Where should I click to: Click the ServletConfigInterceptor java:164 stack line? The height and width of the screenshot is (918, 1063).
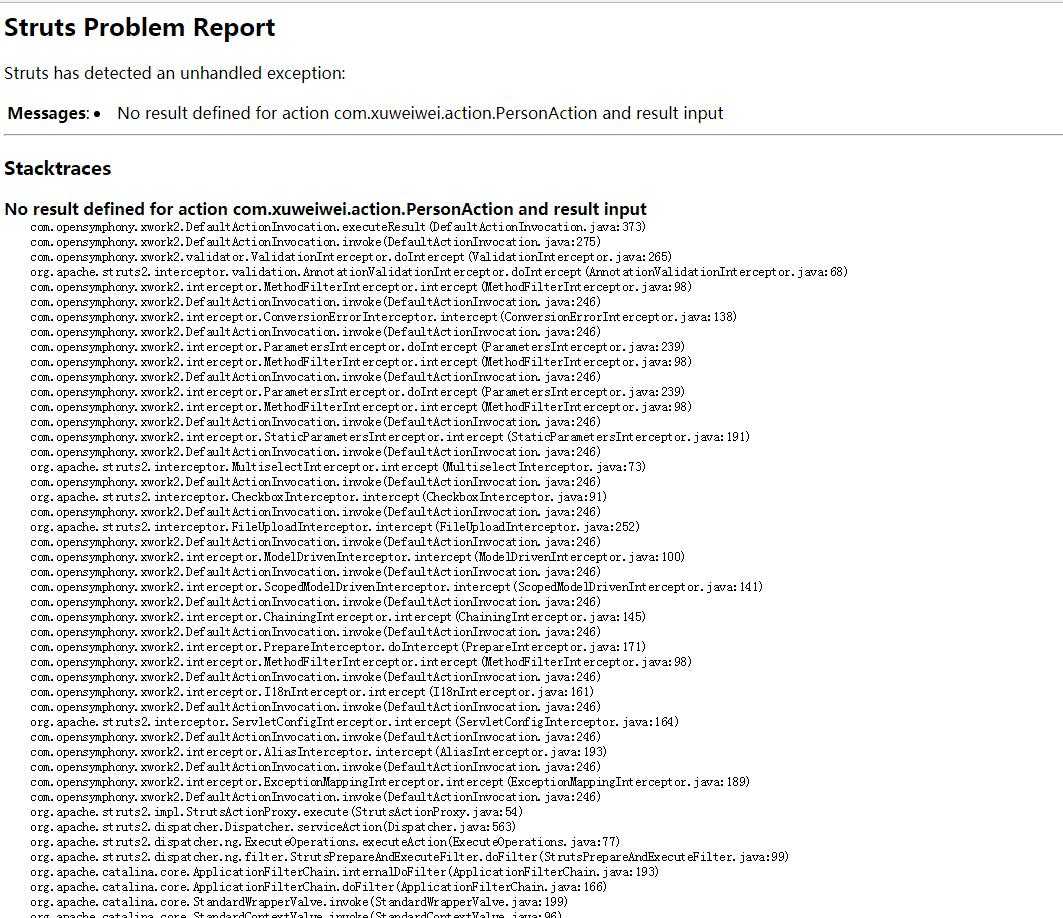pyautogui.click(x=354, y=722)
